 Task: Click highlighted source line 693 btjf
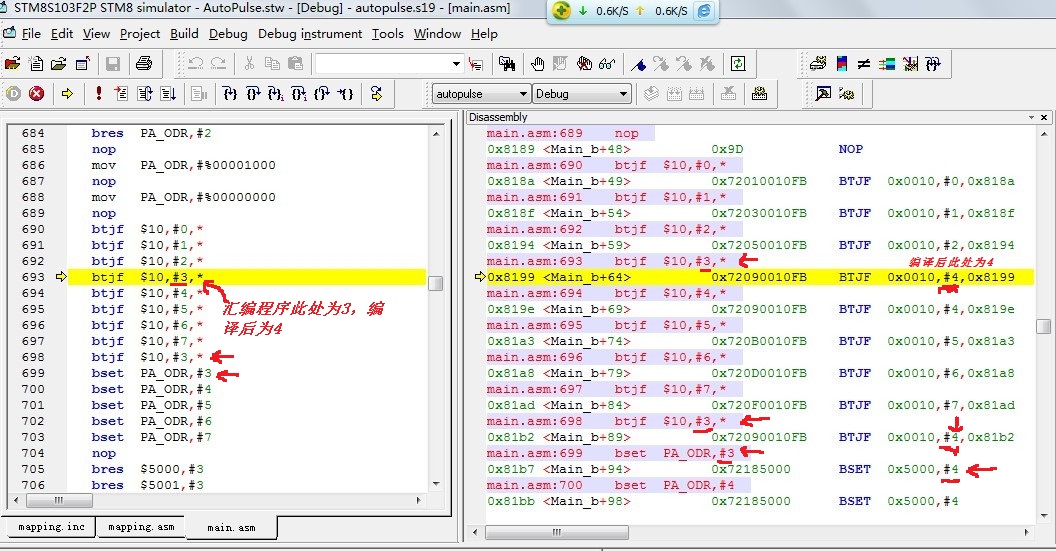click(246, 277)
